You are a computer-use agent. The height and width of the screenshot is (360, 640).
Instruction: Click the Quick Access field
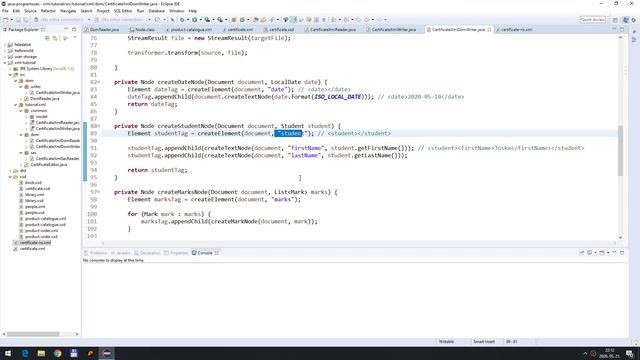[x=593, y=20]
